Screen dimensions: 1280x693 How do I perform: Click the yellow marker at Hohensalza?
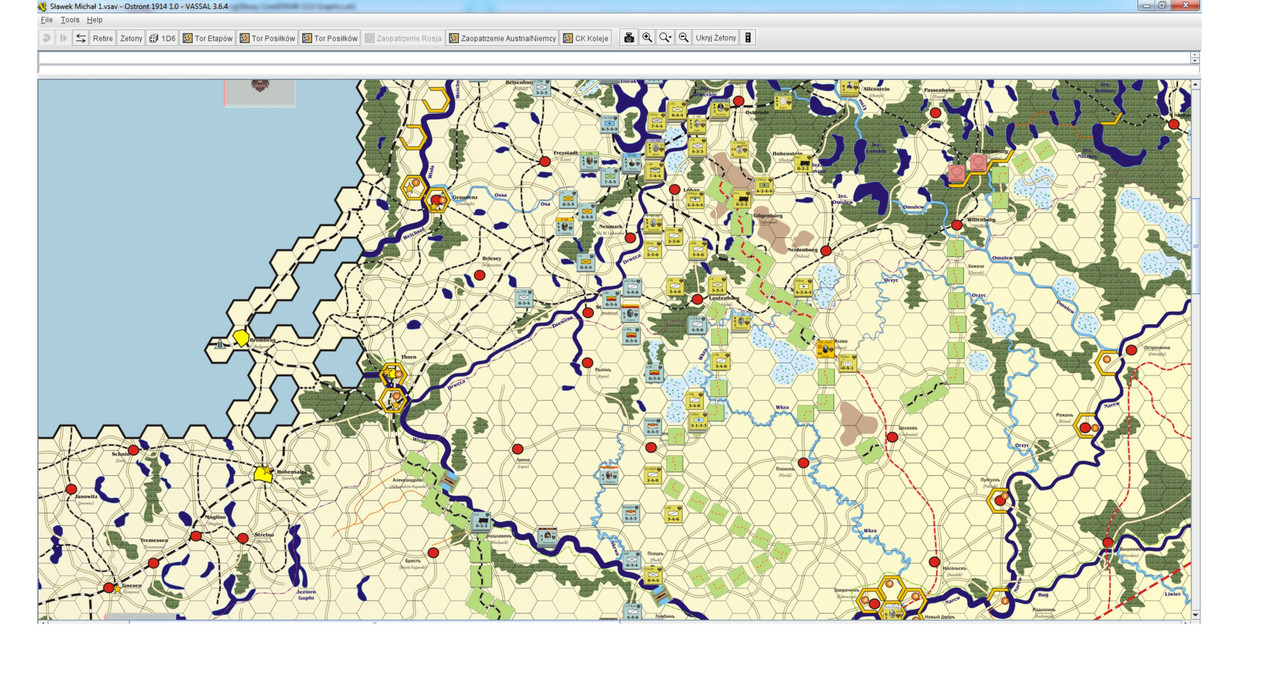[x=263, y=474]
